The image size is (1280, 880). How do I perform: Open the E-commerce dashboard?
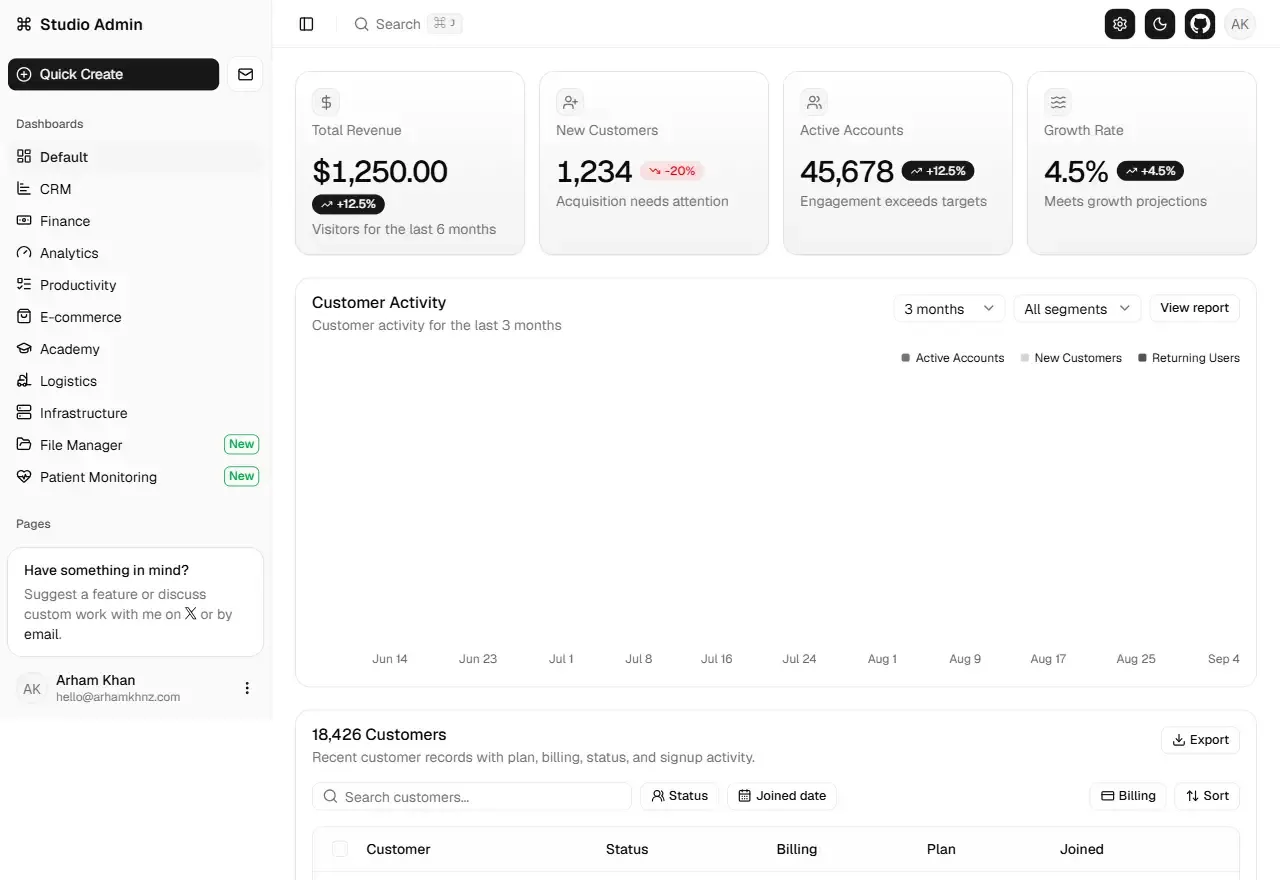pos(136,317)
